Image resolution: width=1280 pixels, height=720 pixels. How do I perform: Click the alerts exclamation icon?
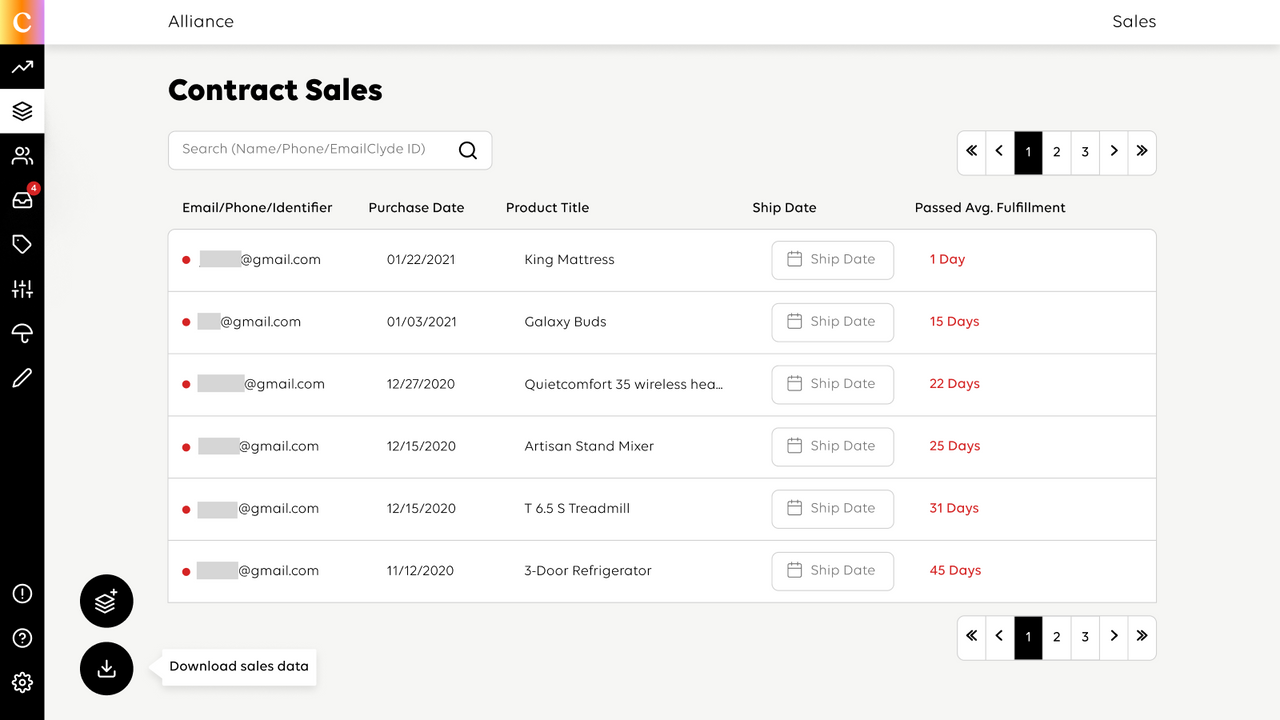coord(22,593)
